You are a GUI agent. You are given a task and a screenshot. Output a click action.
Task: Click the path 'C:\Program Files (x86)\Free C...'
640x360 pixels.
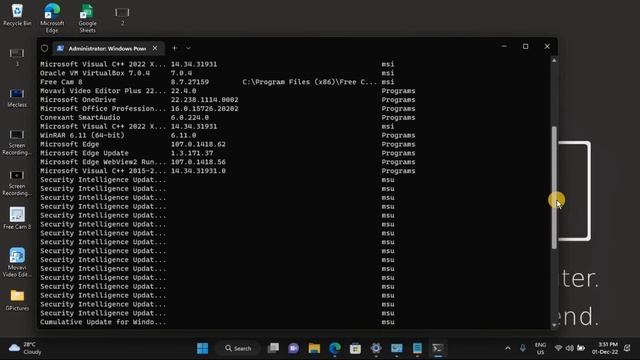309,82
